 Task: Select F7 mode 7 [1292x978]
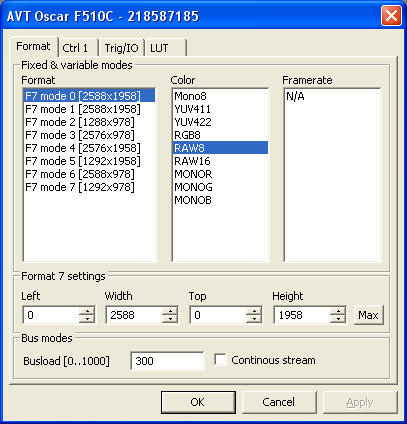pos(89,187)
